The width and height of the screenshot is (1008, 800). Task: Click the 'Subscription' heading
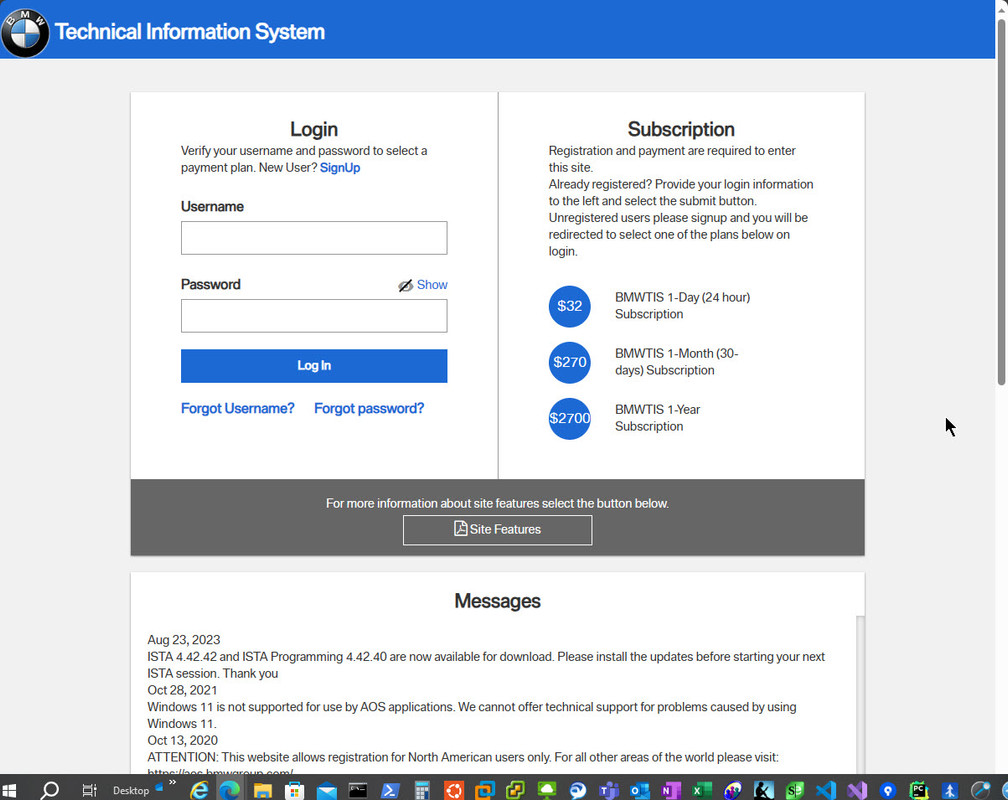tap(681, 129)
